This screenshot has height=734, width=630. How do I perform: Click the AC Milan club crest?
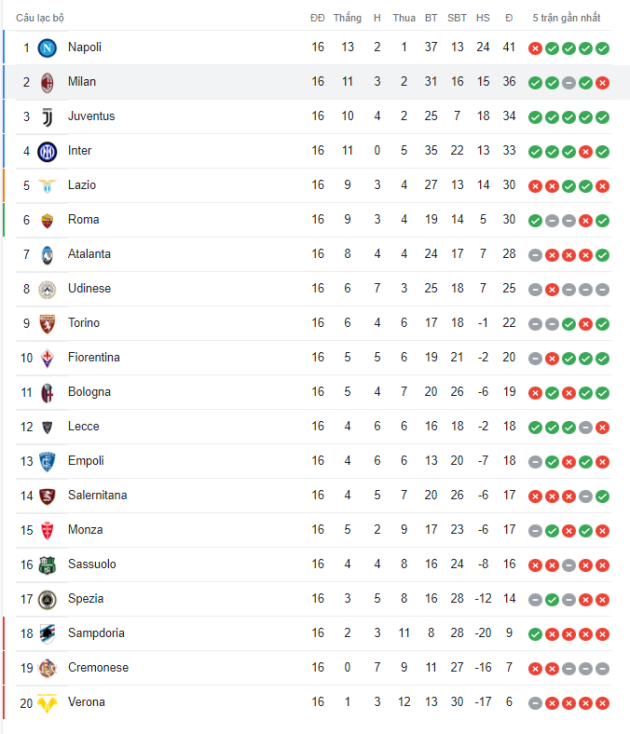pos(47,82)
